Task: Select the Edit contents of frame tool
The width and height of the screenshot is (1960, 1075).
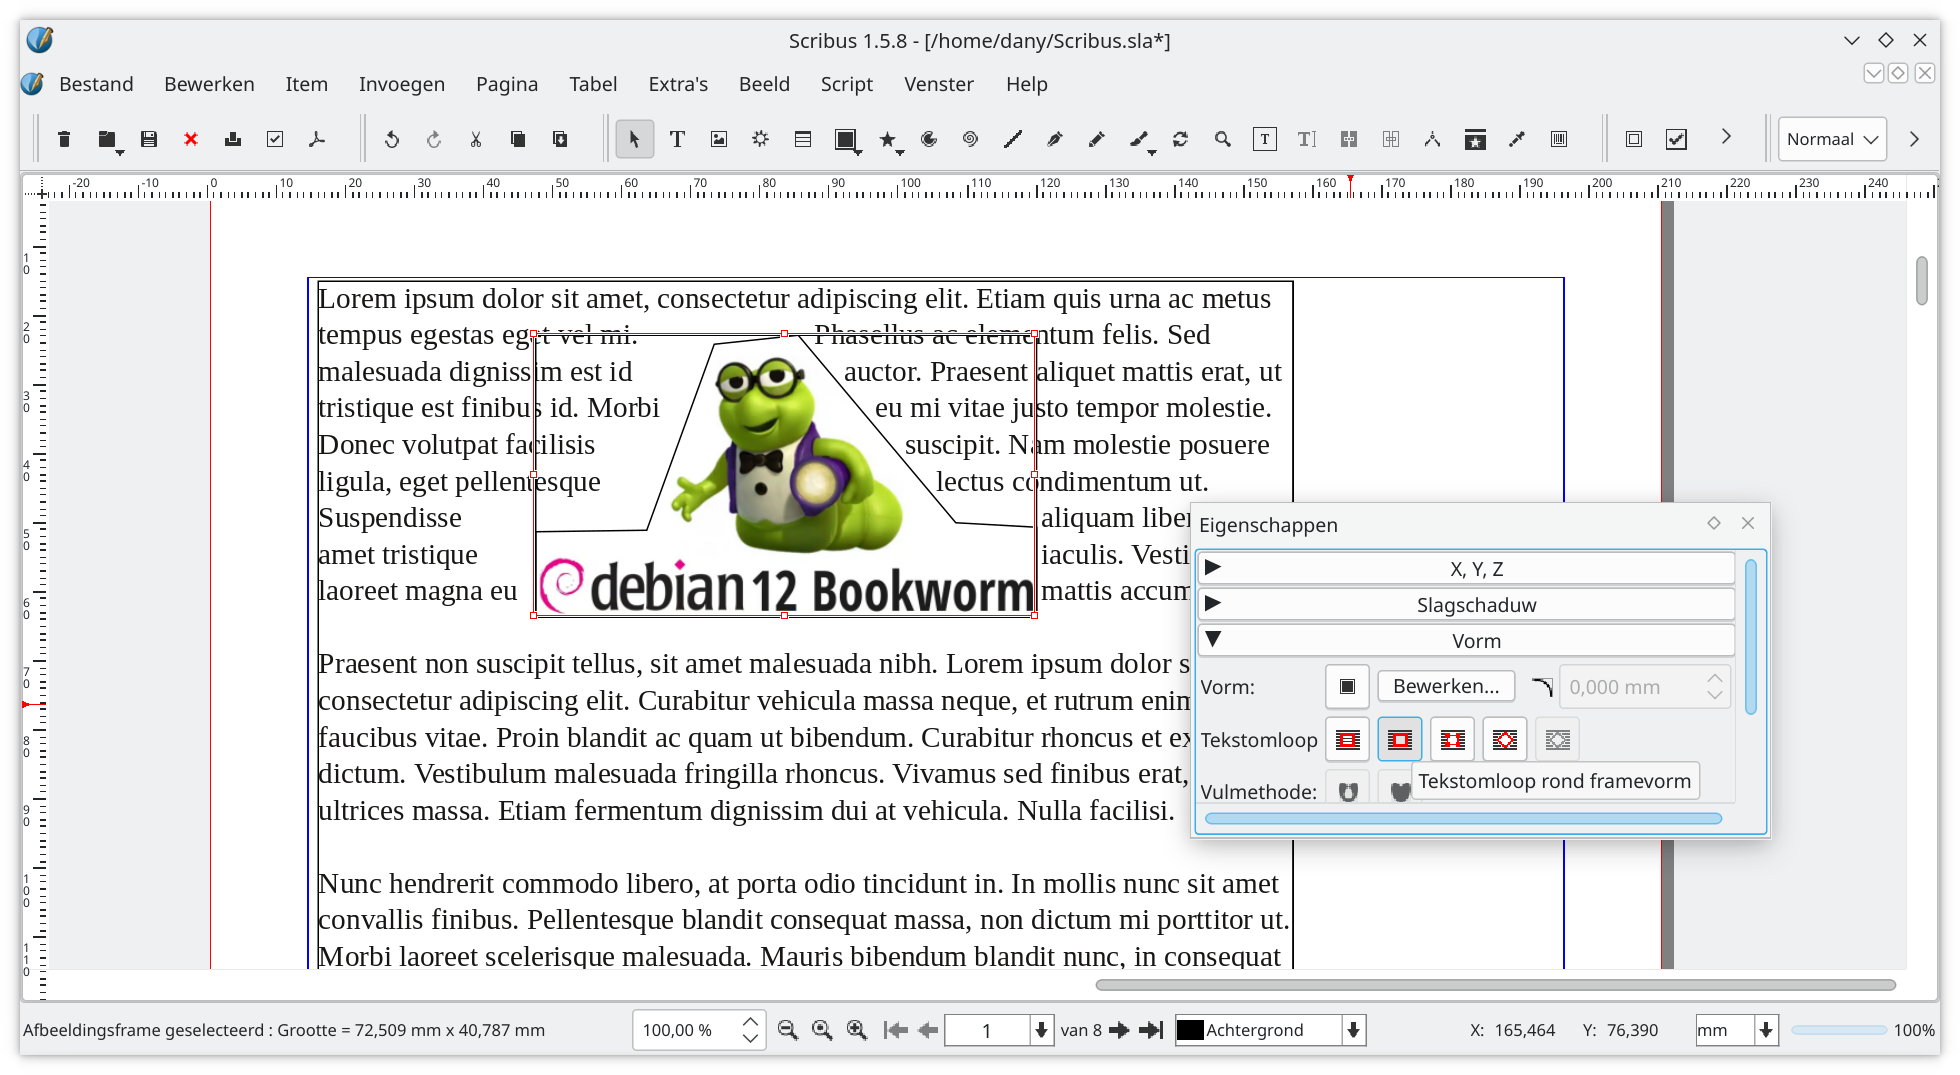Action: [x=1265, y=139]
